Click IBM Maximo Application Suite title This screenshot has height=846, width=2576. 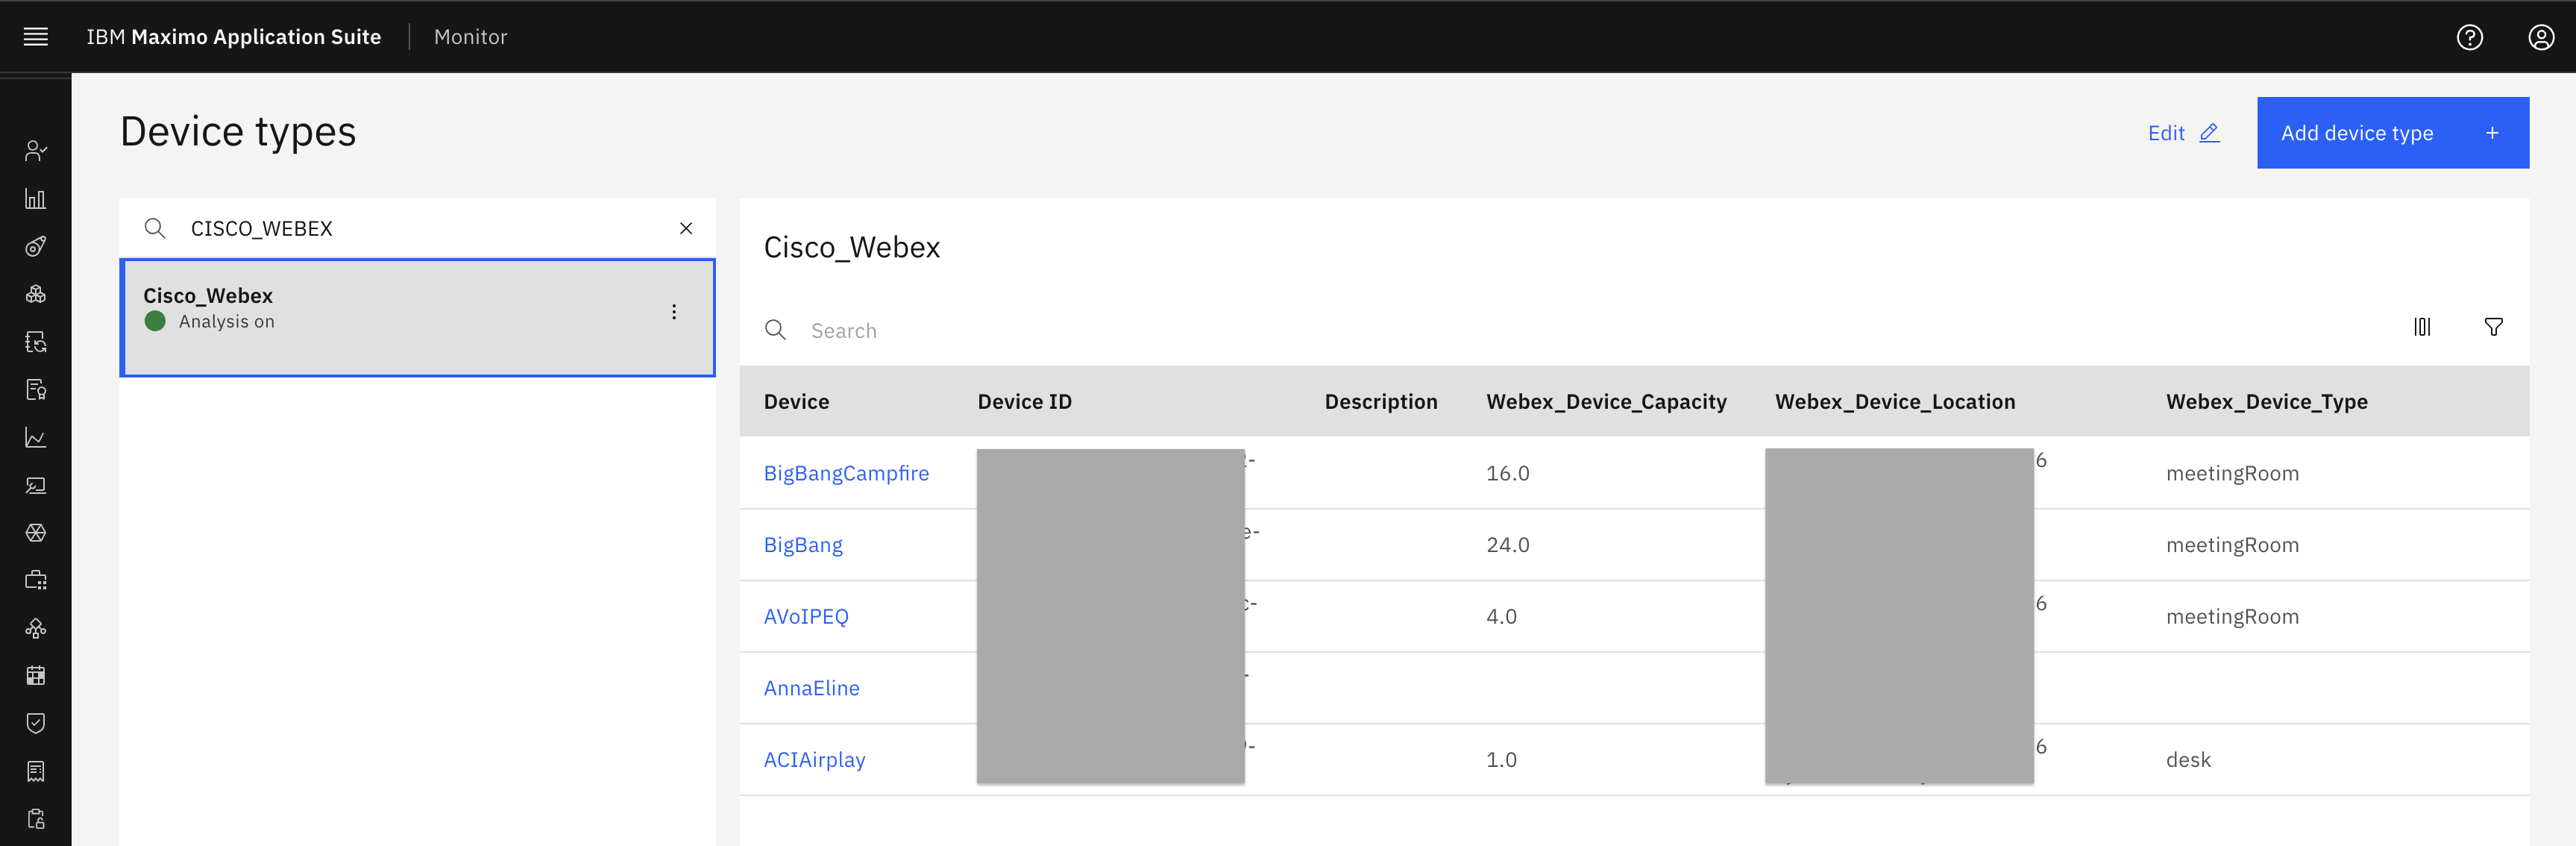point(233,37)
